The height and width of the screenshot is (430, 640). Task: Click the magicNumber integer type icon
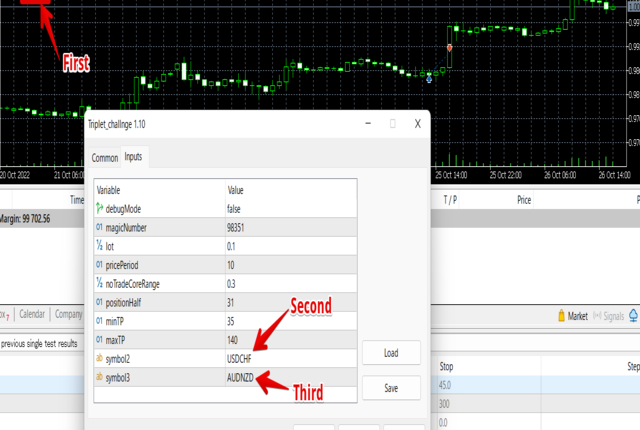coord(99,227)
